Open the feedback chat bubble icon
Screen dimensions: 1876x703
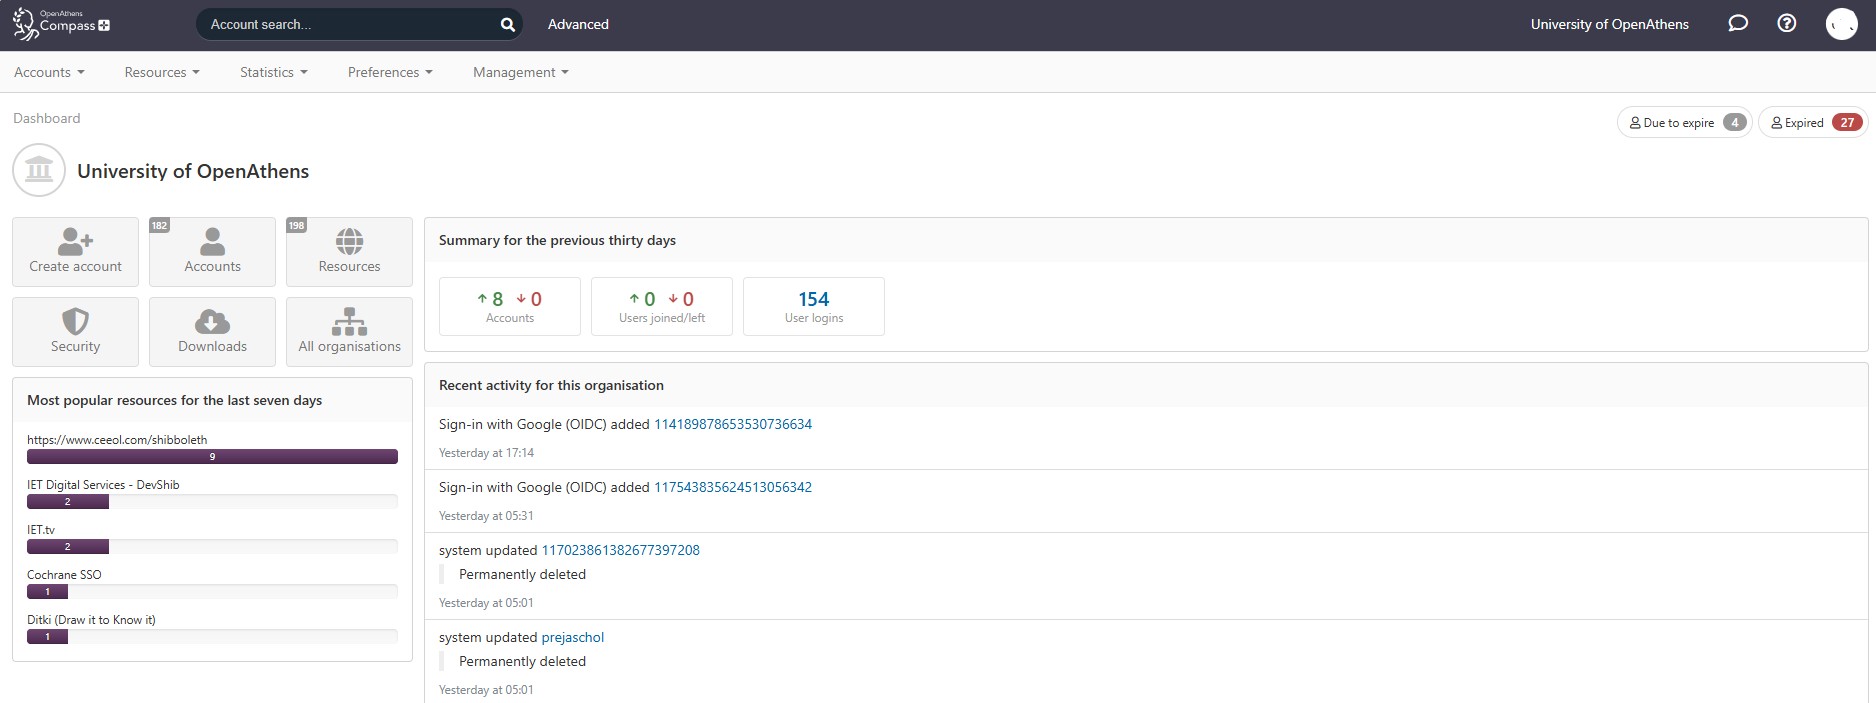tap(1738, 24)
